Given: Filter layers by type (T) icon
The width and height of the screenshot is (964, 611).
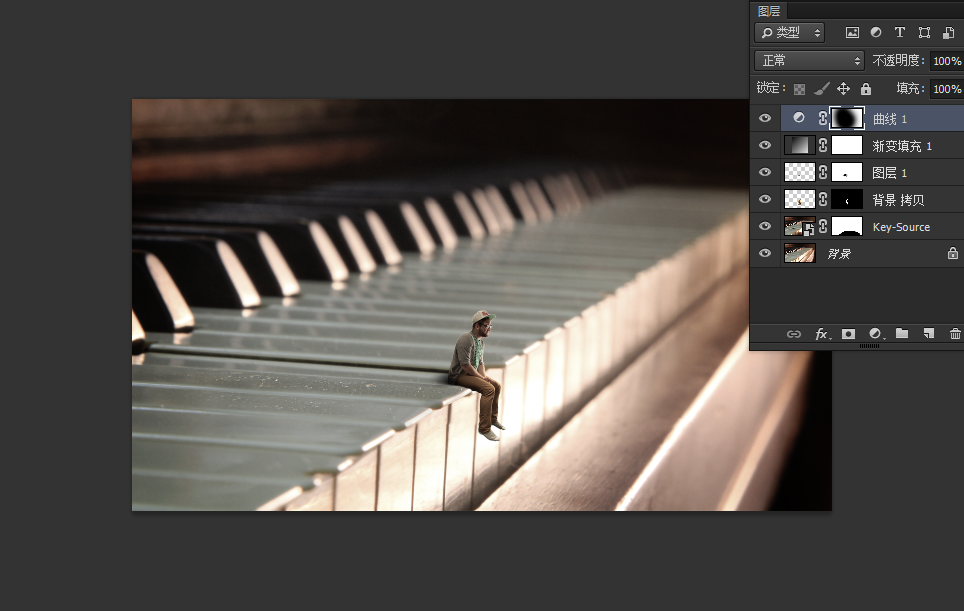Looking at the screenshot, I should coord(899,33).
